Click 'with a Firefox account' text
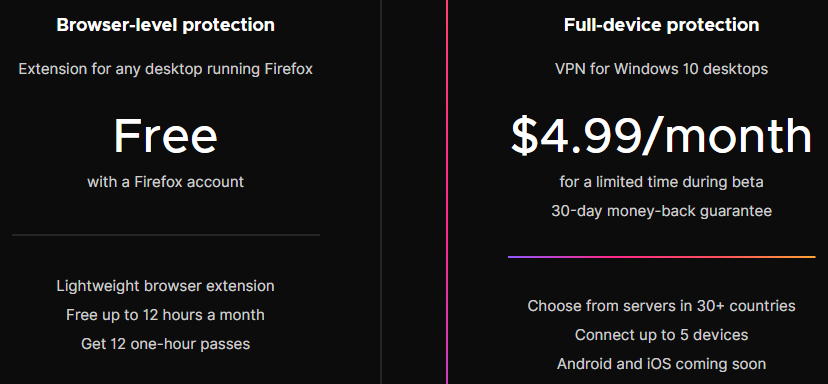 click(165, 182)
